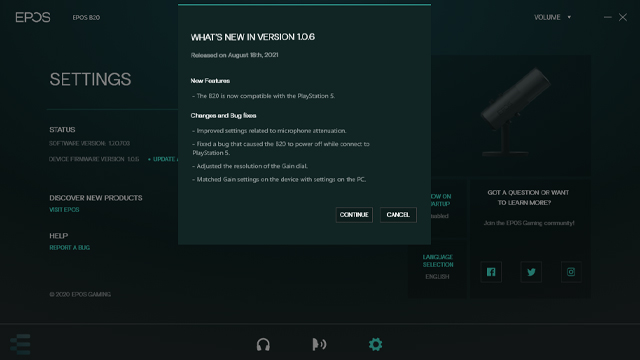Click '© 2020 EPOS GAMING' copyright text

[80, 294]
